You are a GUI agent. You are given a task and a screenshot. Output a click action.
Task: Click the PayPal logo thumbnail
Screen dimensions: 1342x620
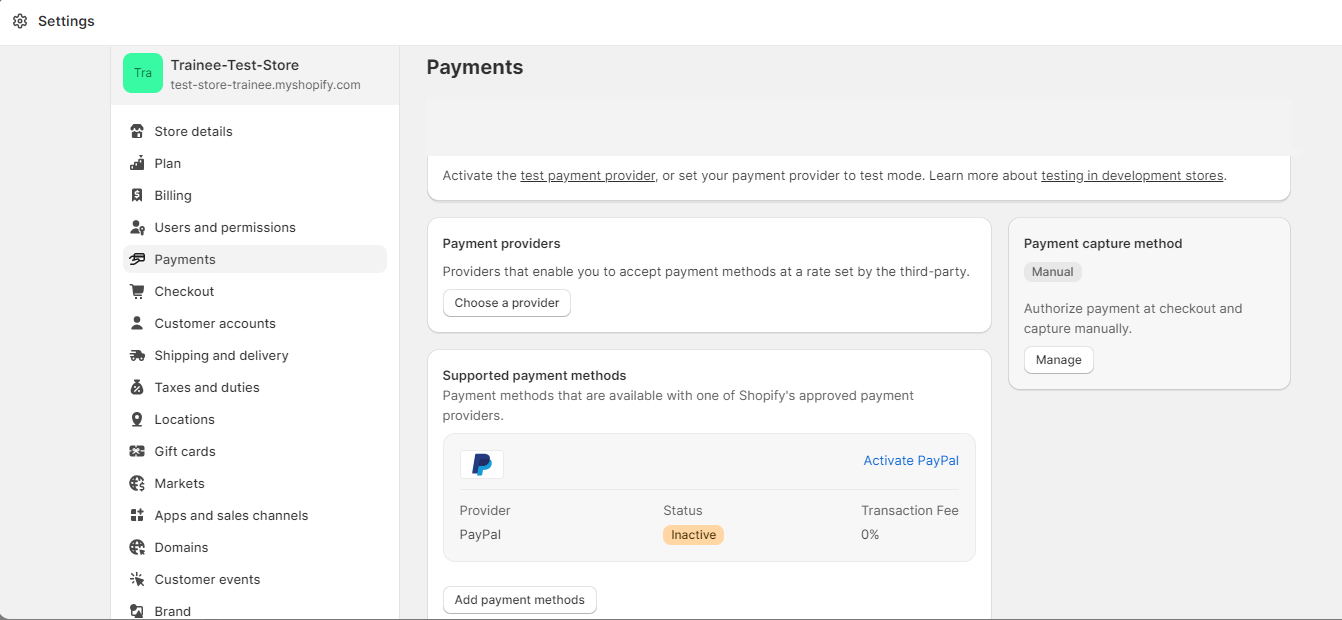(x=481, y=463)
